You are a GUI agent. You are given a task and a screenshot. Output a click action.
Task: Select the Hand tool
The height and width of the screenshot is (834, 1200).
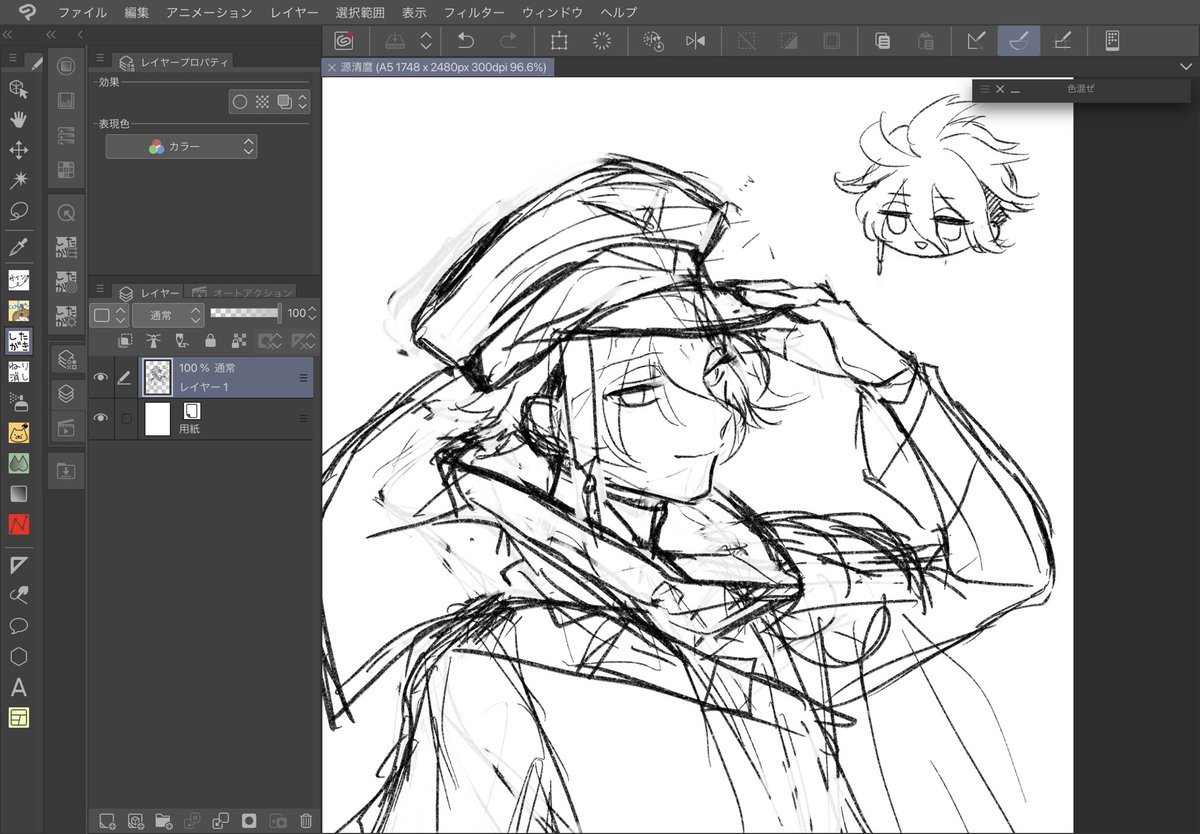(18, 120)
